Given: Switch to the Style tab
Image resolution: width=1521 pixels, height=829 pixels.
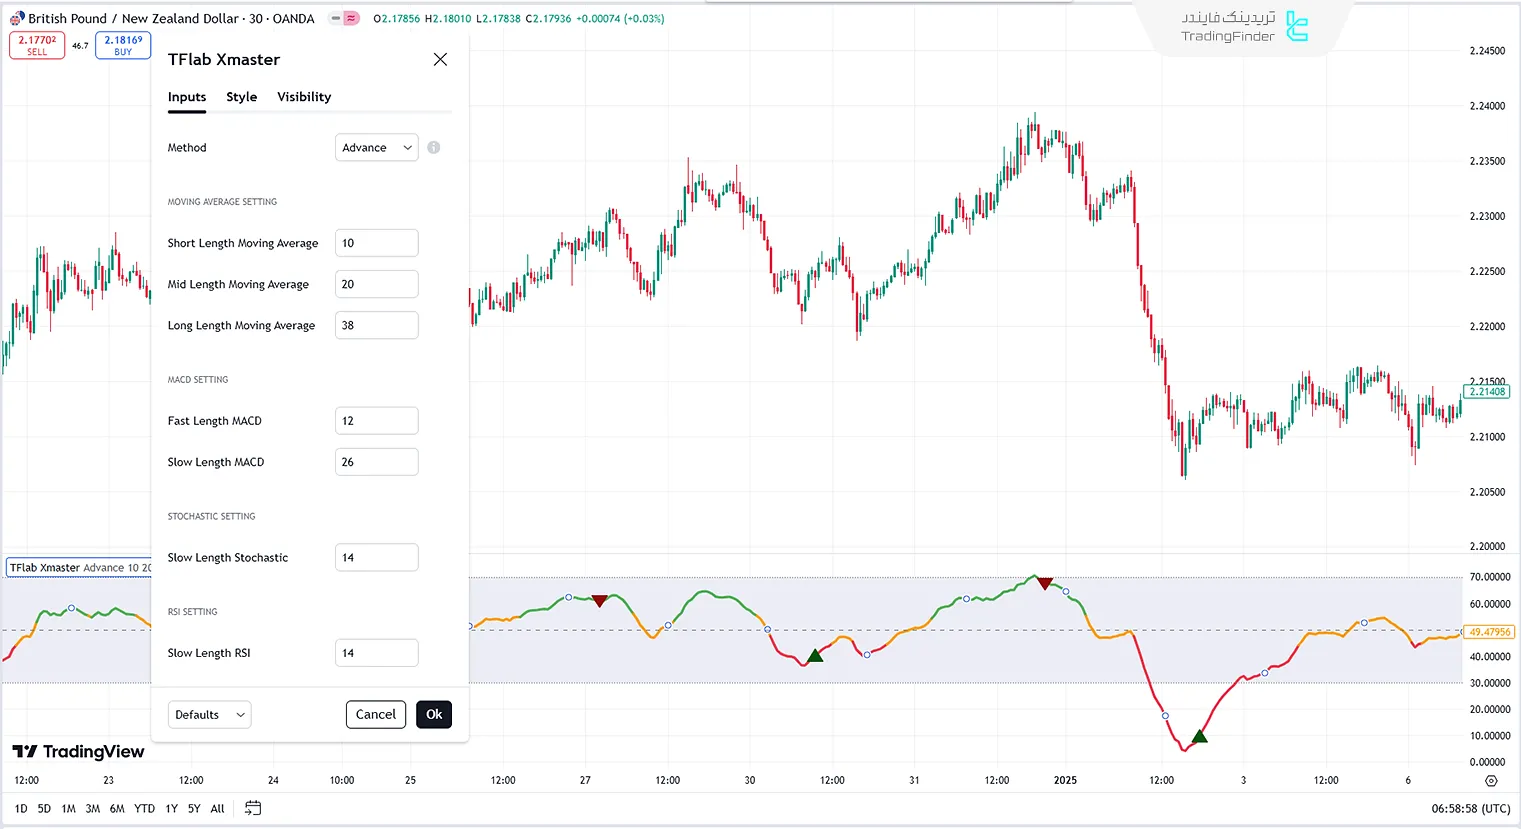Looking at the screenshot, I should (241, 97).
